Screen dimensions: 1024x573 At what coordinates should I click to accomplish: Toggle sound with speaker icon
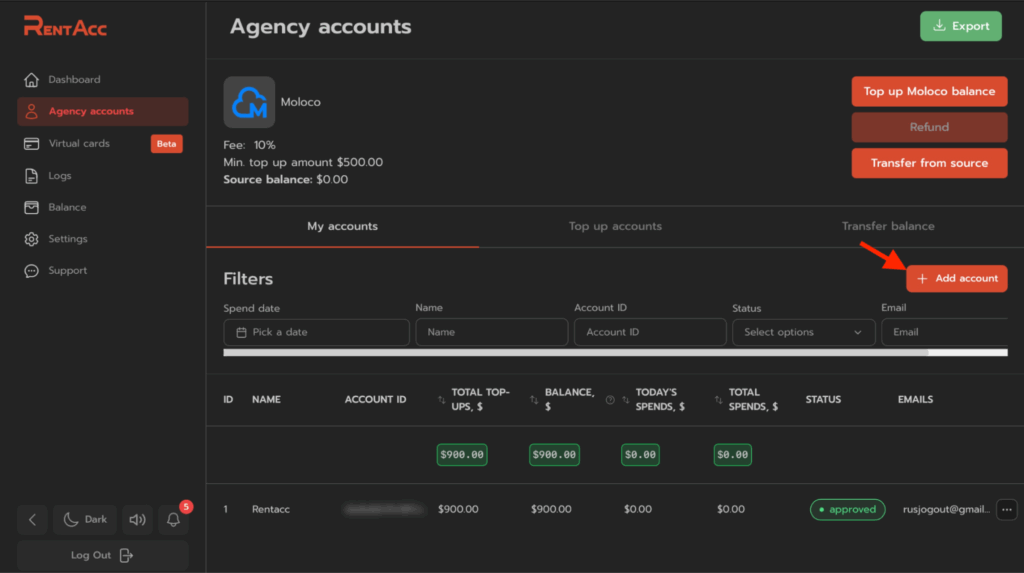pyautogui.click(x=137, y=519)
